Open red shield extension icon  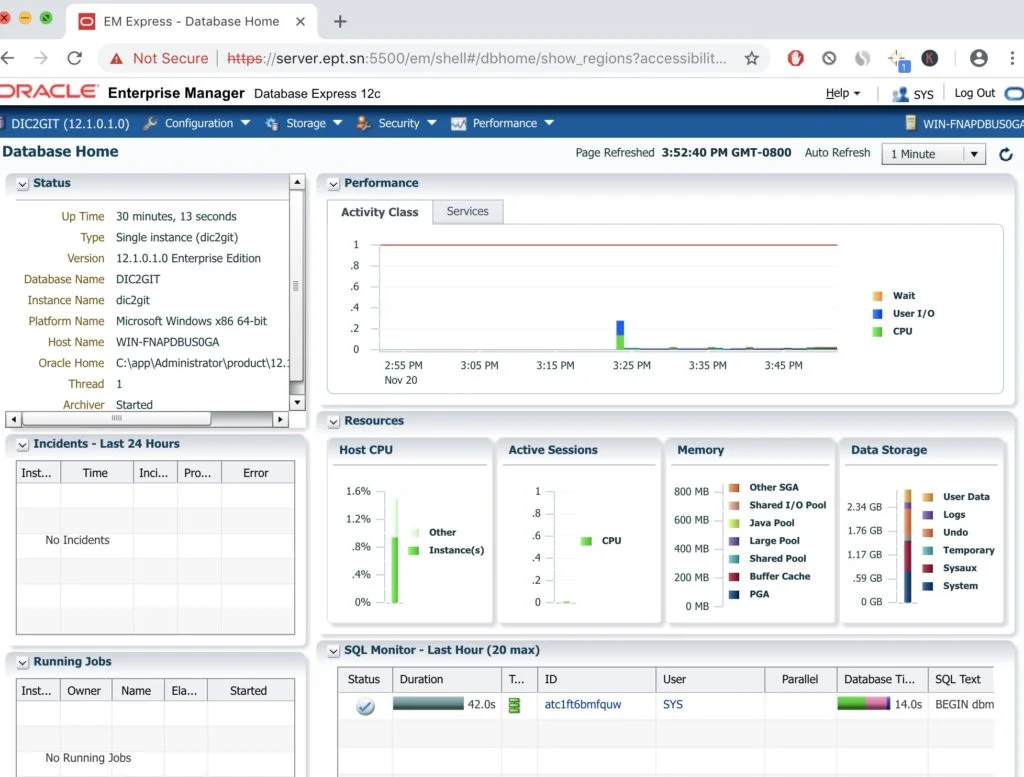pyautogui.click(x=795, y=58)
